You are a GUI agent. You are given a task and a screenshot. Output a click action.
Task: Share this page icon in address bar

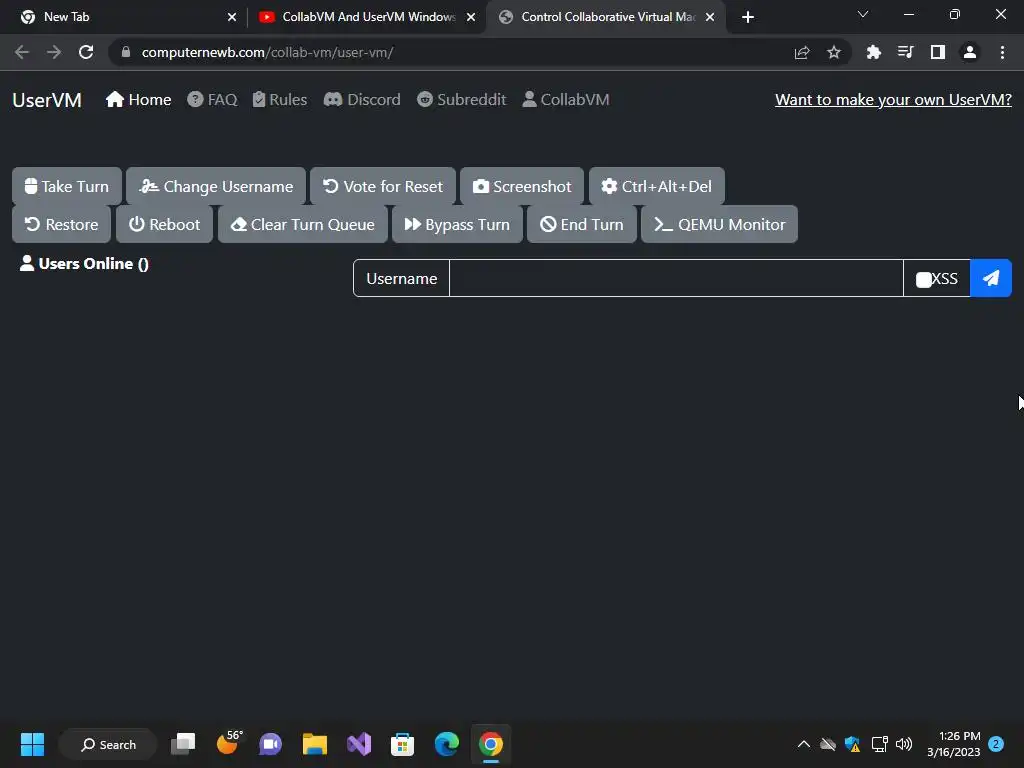point(802,52)
